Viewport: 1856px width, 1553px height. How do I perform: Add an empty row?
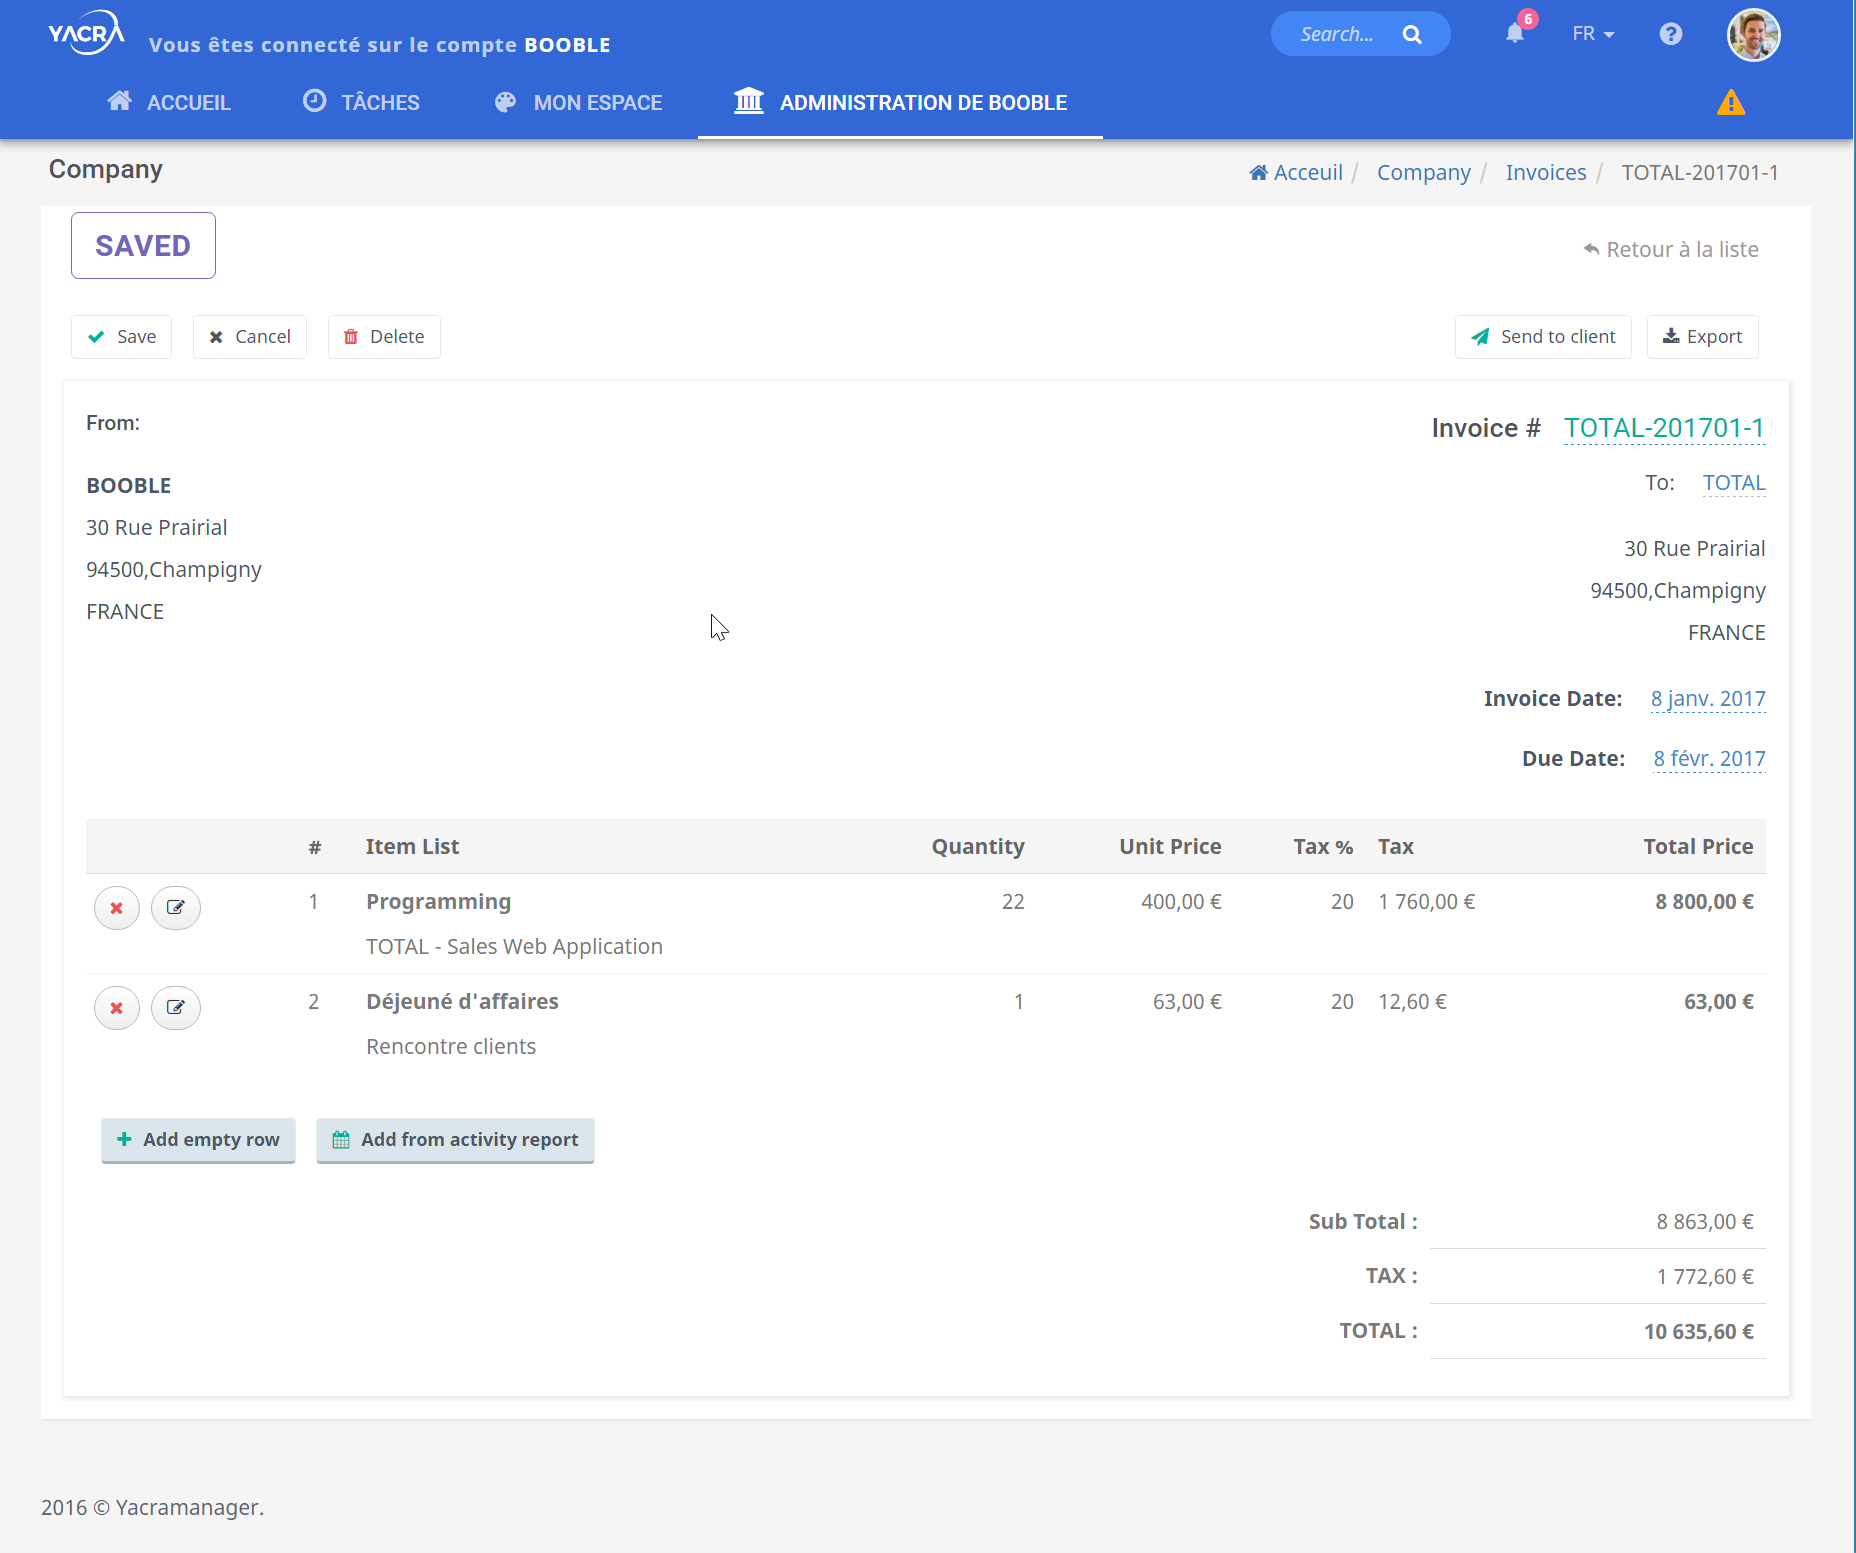point(198,1140)
